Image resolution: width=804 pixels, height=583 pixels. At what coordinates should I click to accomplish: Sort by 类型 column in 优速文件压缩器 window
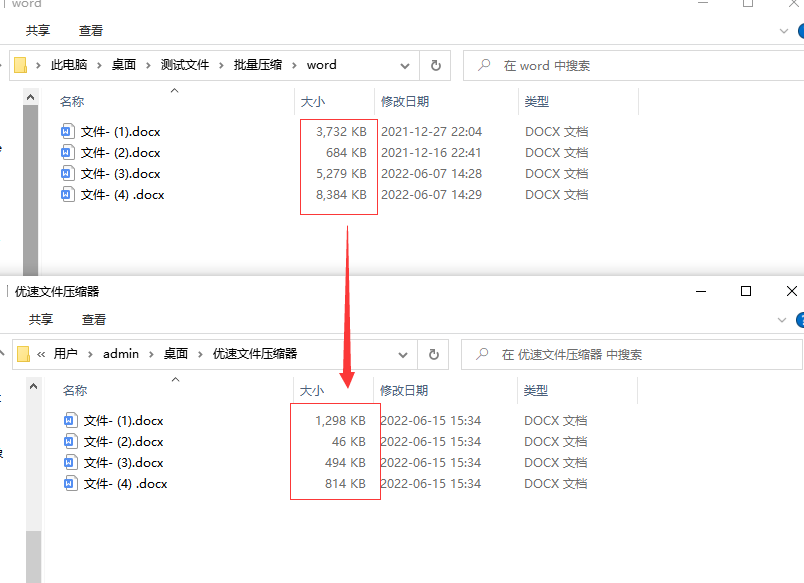[536, 391]
